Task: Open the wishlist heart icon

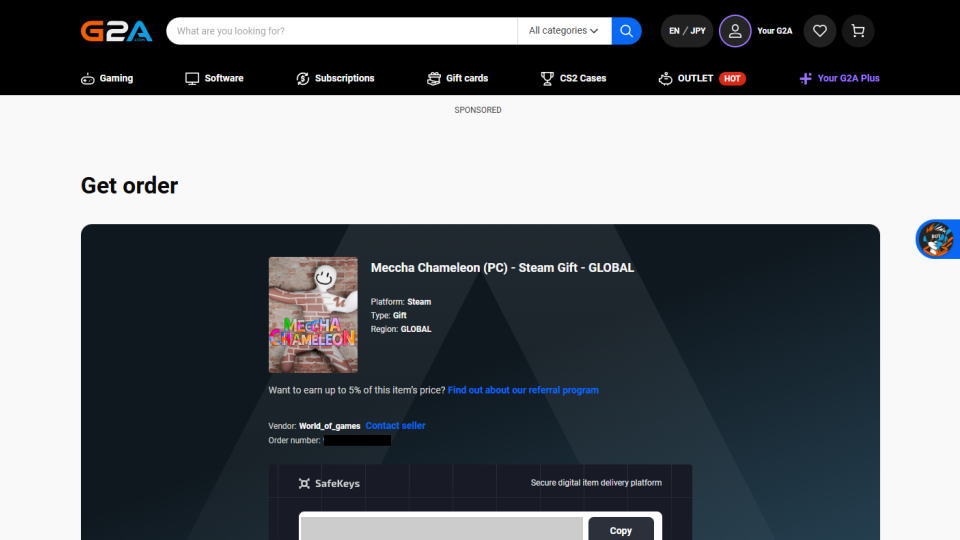Action: point(820,31)
